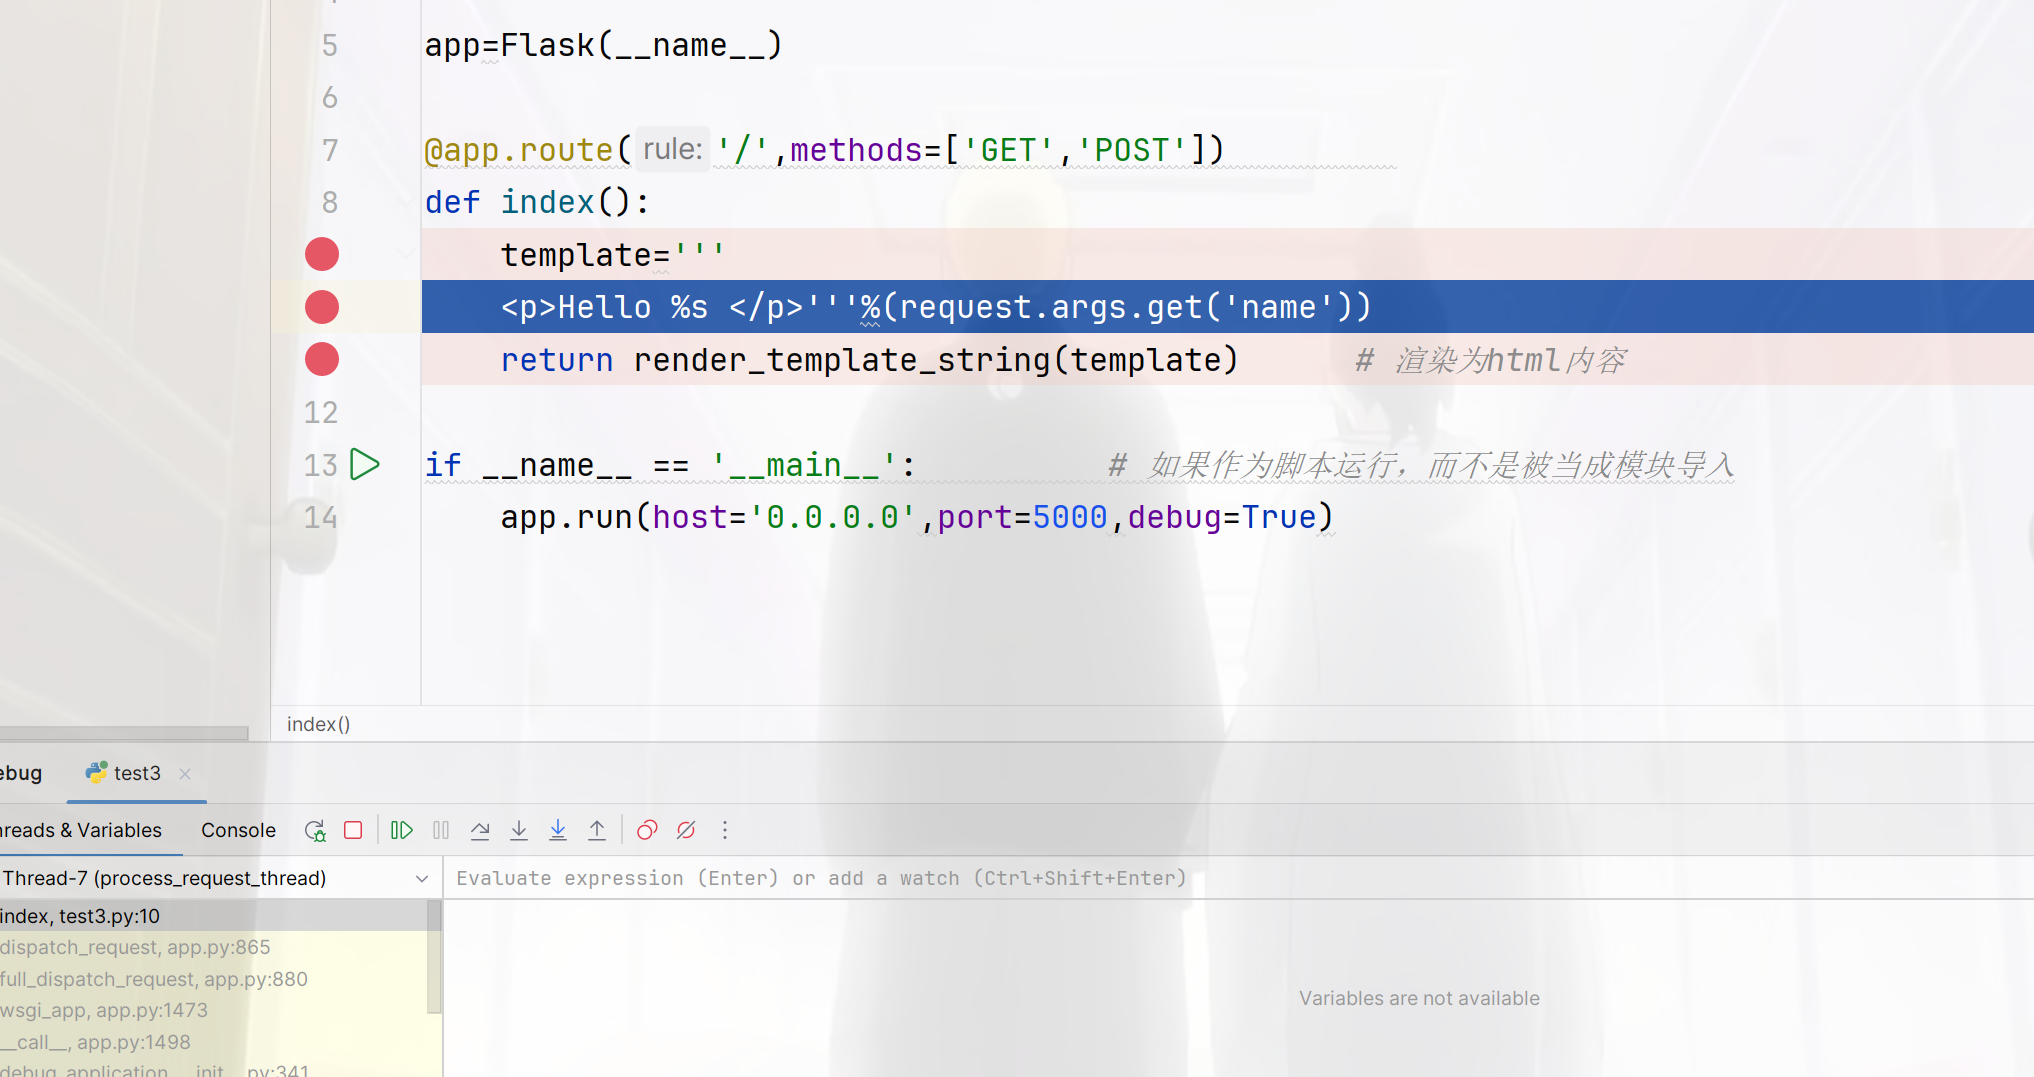Image resolution: width=2034 pixels, height=1077 pixels.
Task: Click the green run gutter icon on line 13
Action: pos(365,464)
